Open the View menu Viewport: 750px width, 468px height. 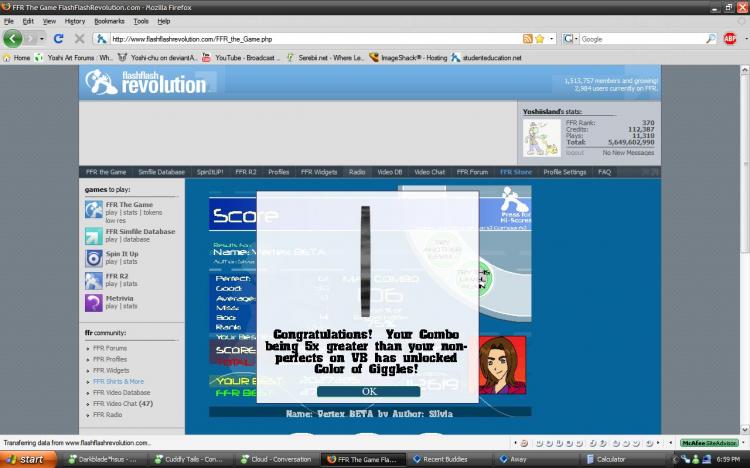click(49, 21)
